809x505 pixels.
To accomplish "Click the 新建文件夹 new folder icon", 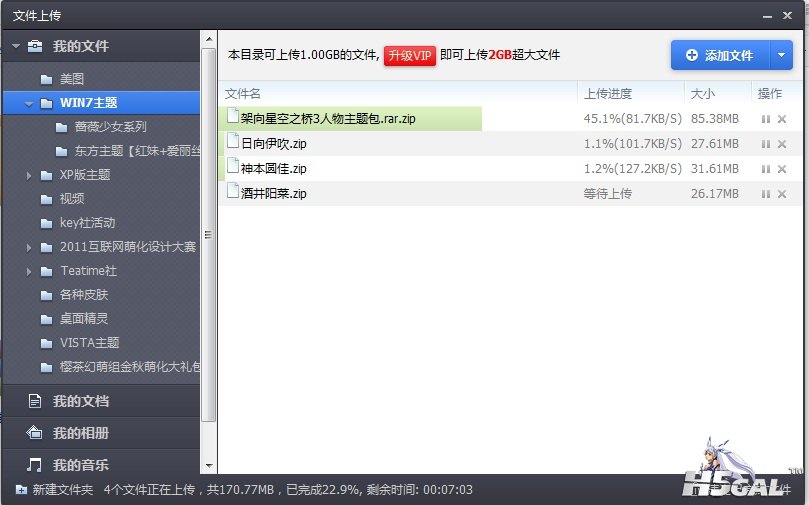I will (21, 490).
